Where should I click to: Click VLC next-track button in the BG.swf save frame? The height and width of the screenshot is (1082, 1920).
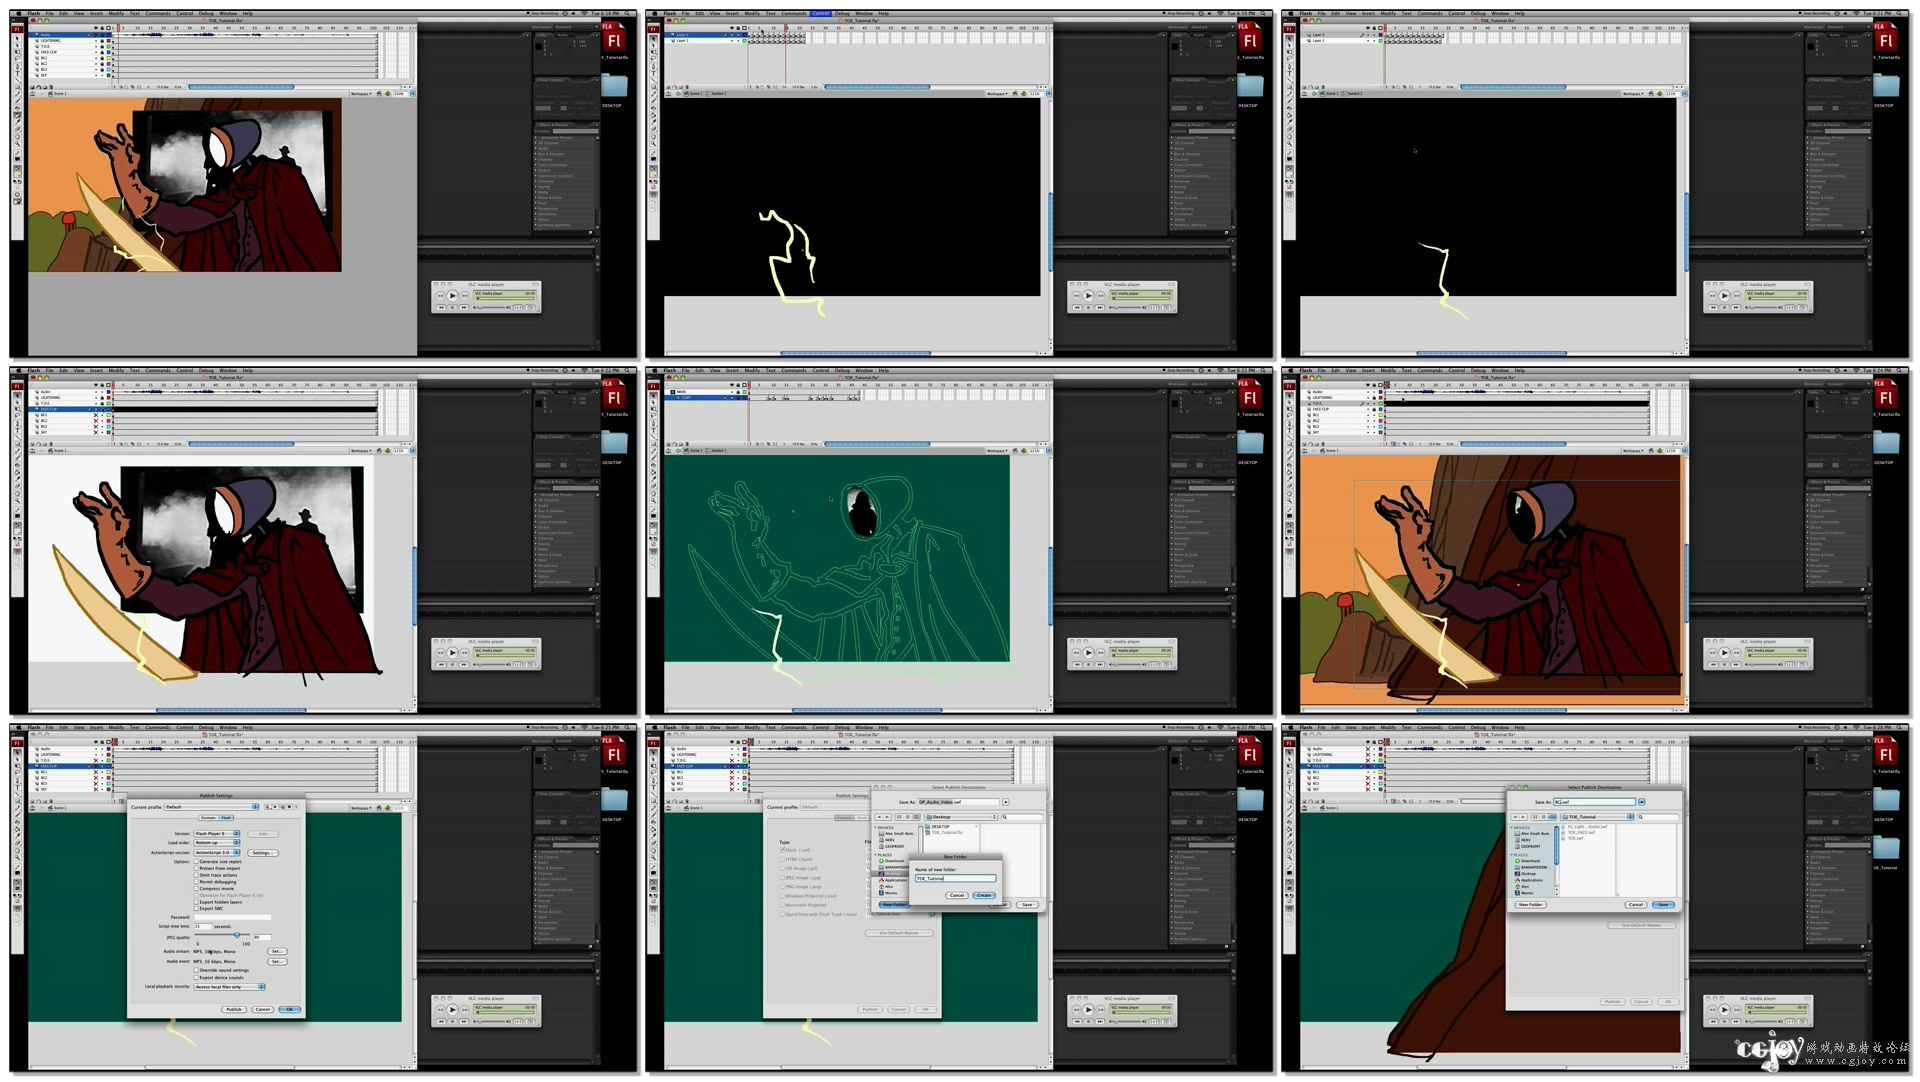(x=1736, y=1021)
